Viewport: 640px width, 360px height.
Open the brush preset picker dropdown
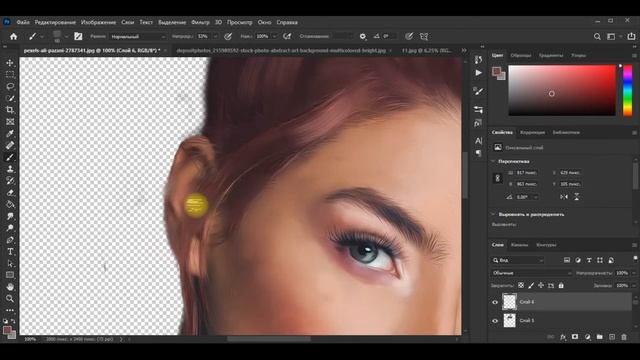point(66,36)
